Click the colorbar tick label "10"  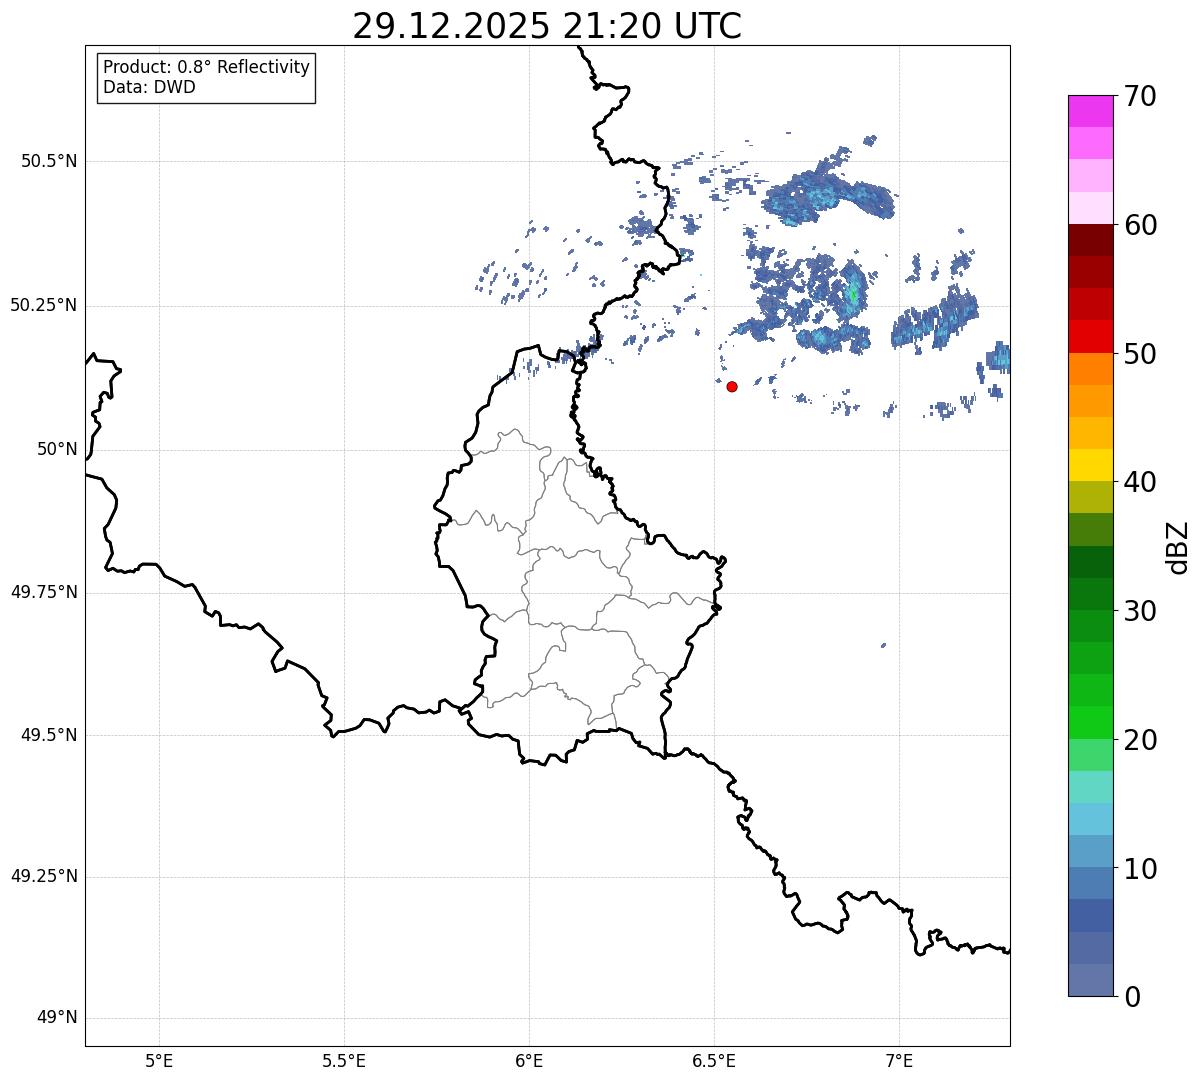[x=1140, y=868]
